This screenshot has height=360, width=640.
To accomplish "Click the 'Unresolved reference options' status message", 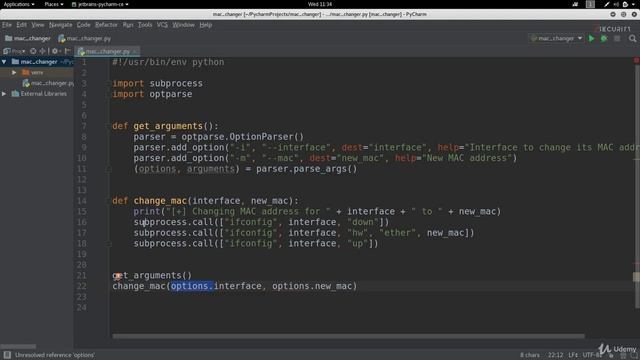I will pyautogui.click(x=55, y=355).
